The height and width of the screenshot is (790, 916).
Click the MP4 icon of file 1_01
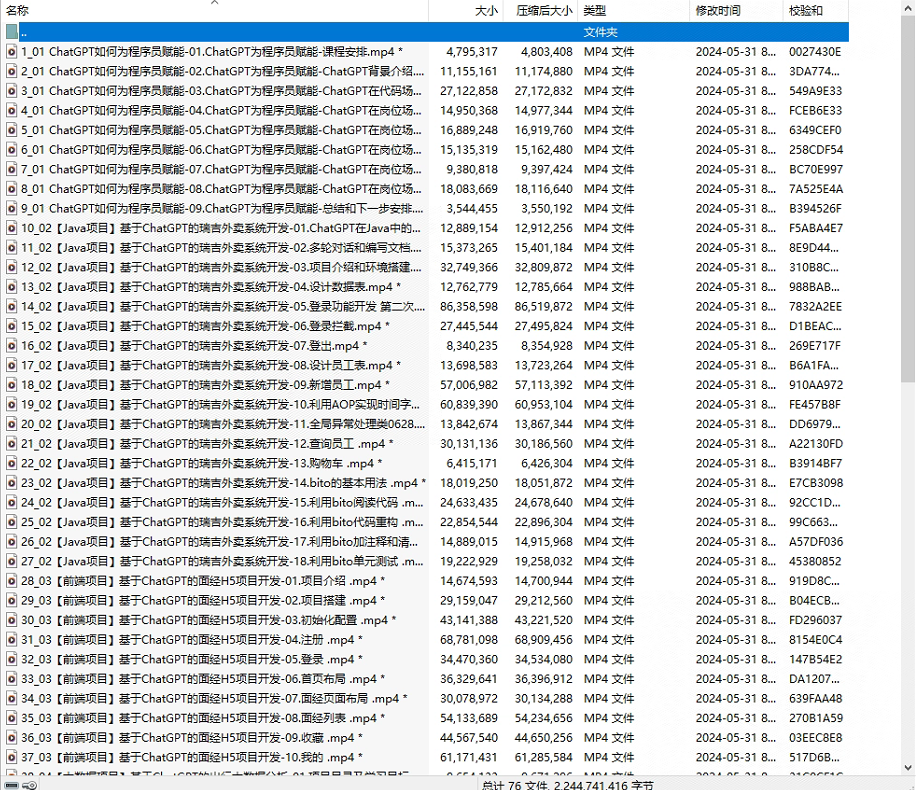(x=11, y=51)
